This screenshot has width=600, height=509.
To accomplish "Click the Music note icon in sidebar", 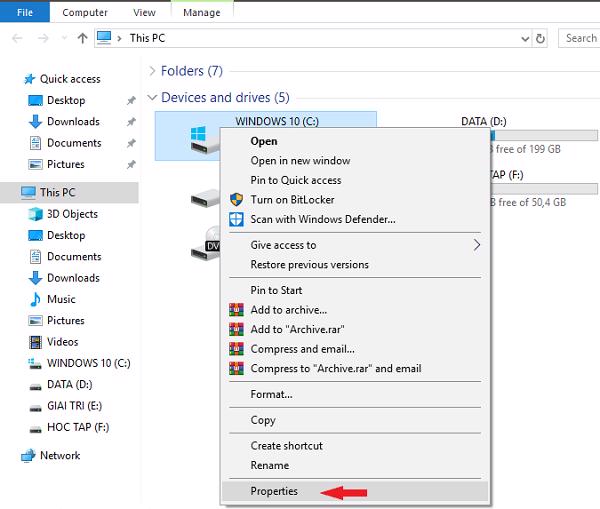I will click(x=36, y=299).
